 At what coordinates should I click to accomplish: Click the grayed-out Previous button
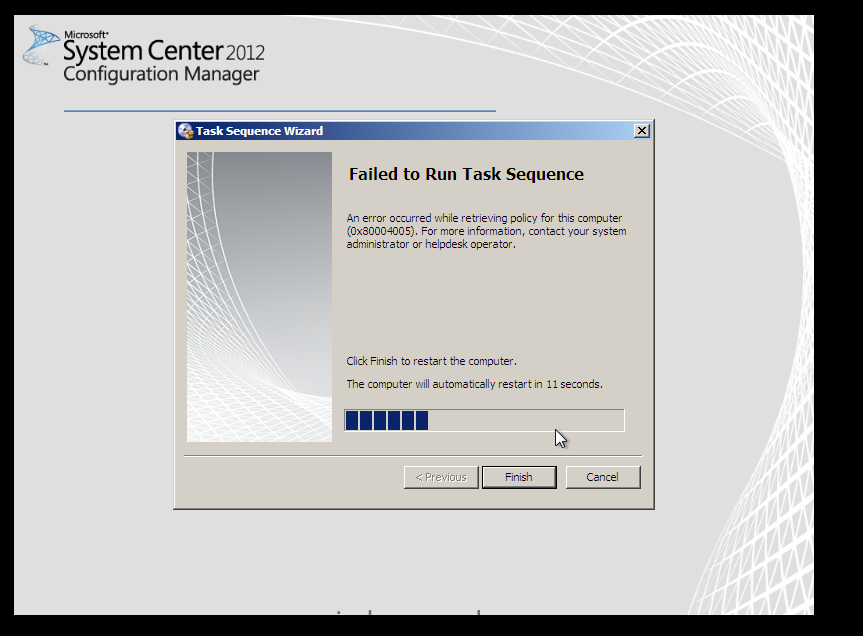click(x=441, y=477)
